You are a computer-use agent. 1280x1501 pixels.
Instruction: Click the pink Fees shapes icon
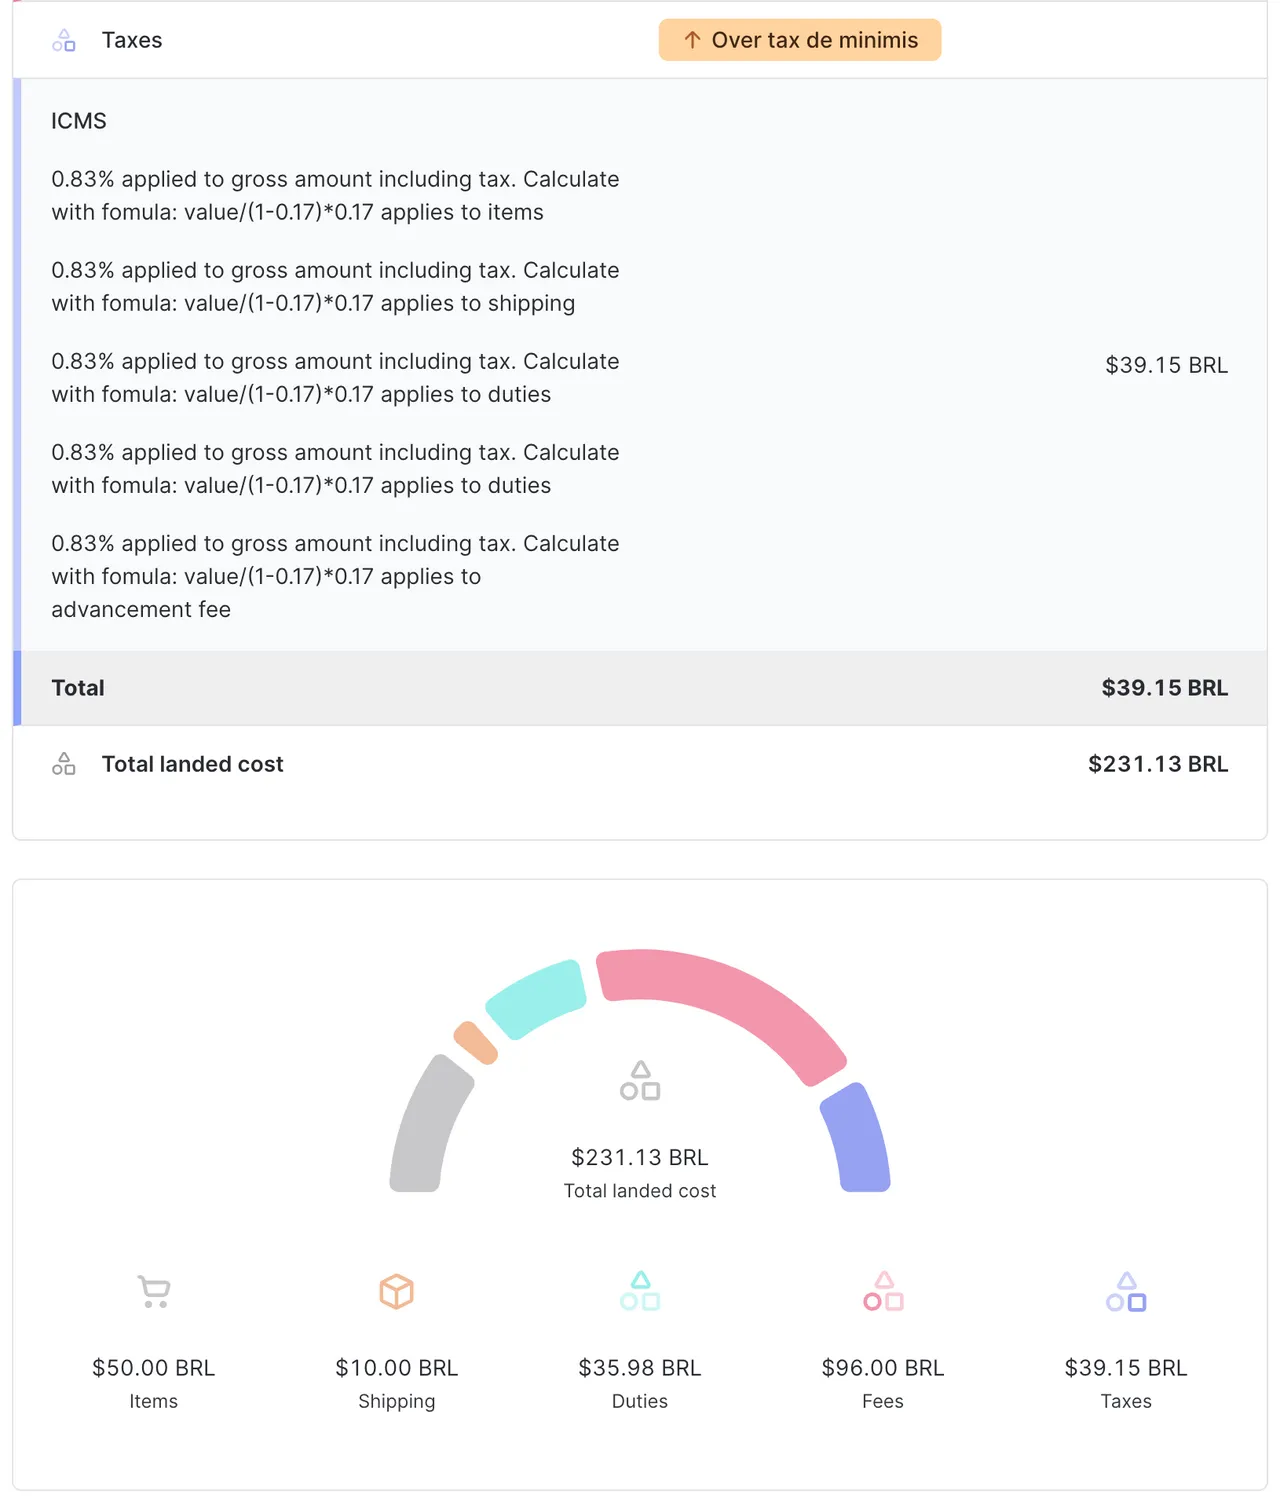pyautogui.click(x=883, y=1291)
